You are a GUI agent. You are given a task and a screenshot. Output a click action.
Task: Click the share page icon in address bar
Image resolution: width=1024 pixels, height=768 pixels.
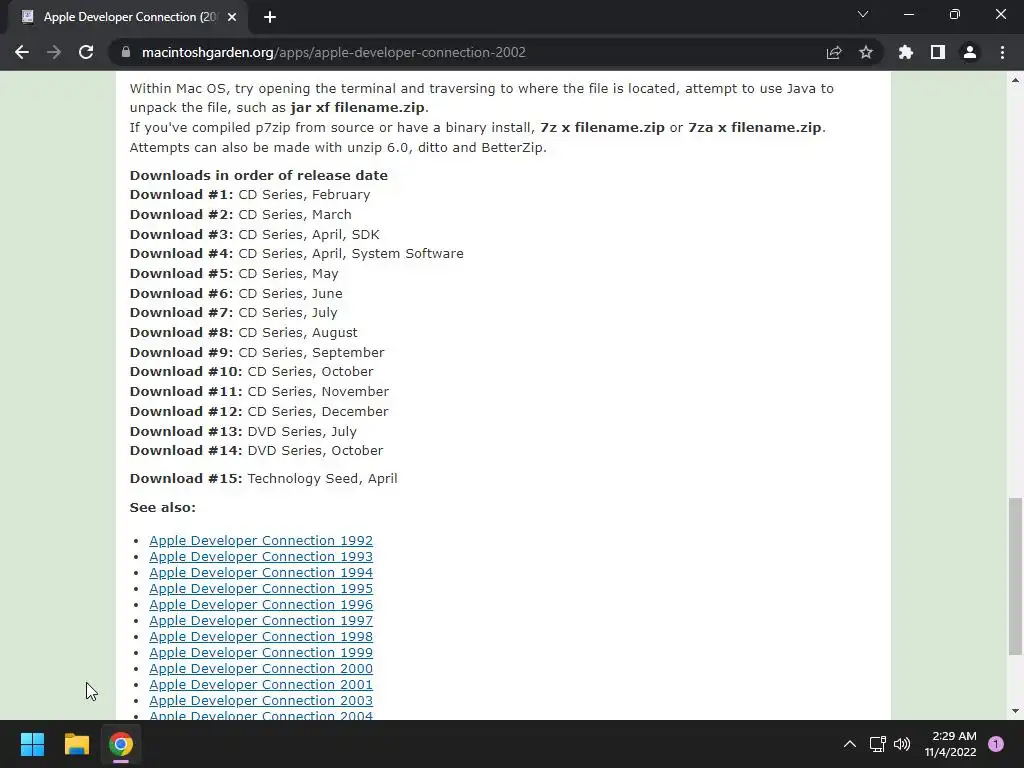point(834,52)
